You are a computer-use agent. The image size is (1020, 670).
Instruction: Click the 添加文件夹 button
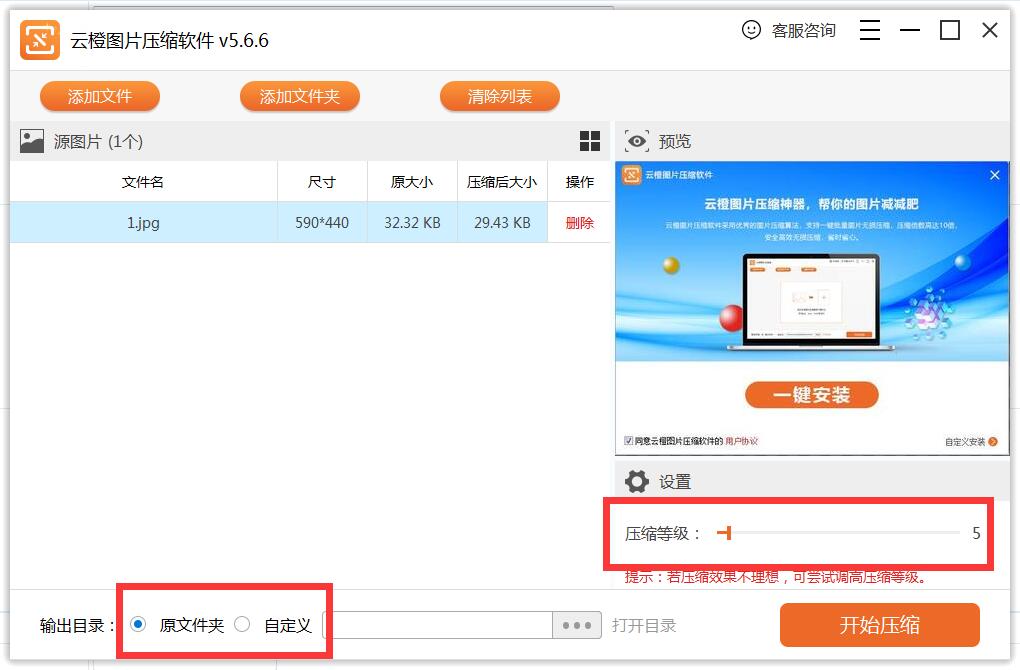click(300, 97)
